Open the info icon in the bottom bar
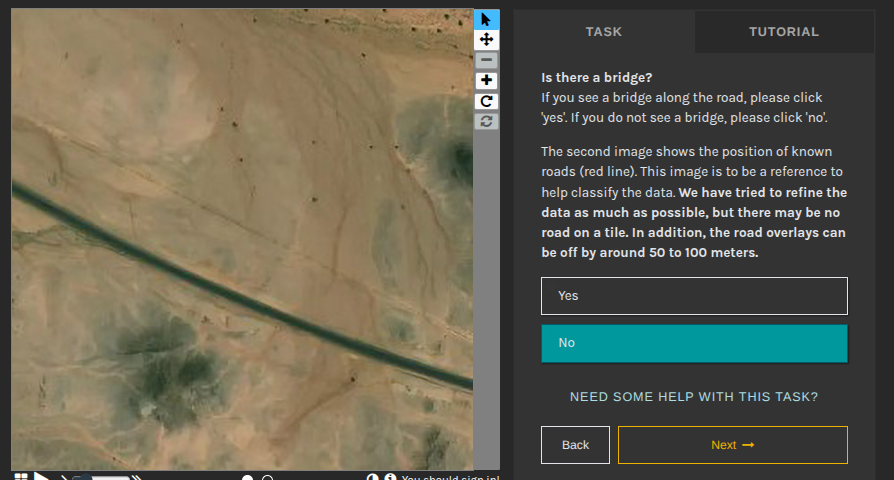Viewport: 894px width, 480px height. point(390,478)
